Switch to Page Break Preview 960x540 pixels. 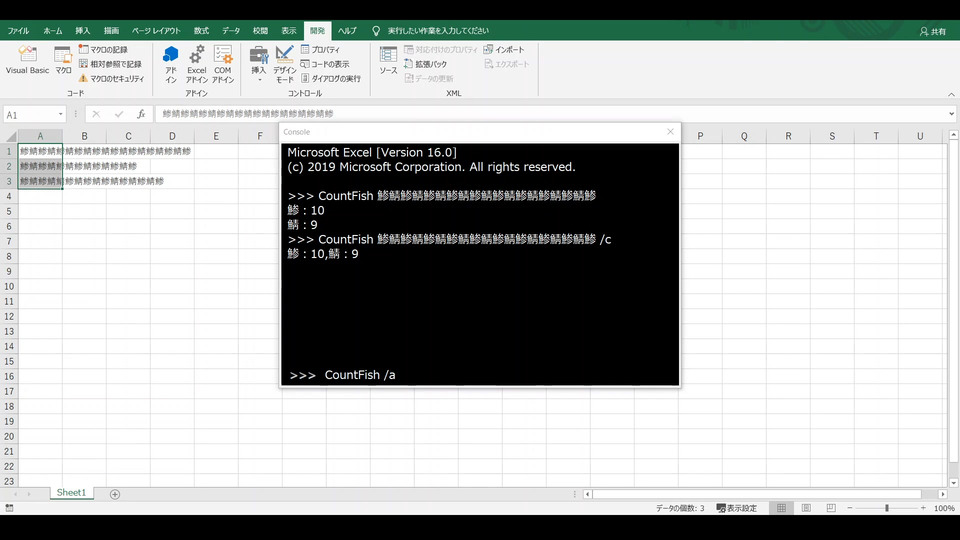click(831, 508)
